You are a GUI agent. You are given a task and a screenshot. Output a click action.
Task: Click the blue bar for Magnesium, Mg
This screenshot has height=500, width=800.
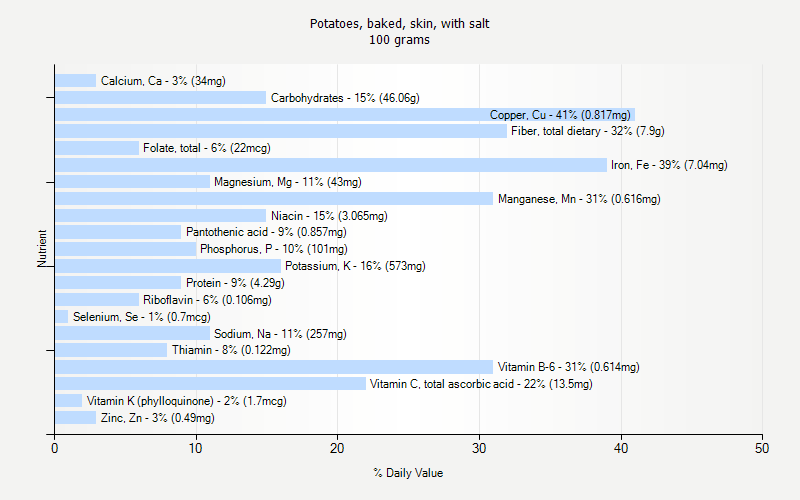(x=133, y=182)
